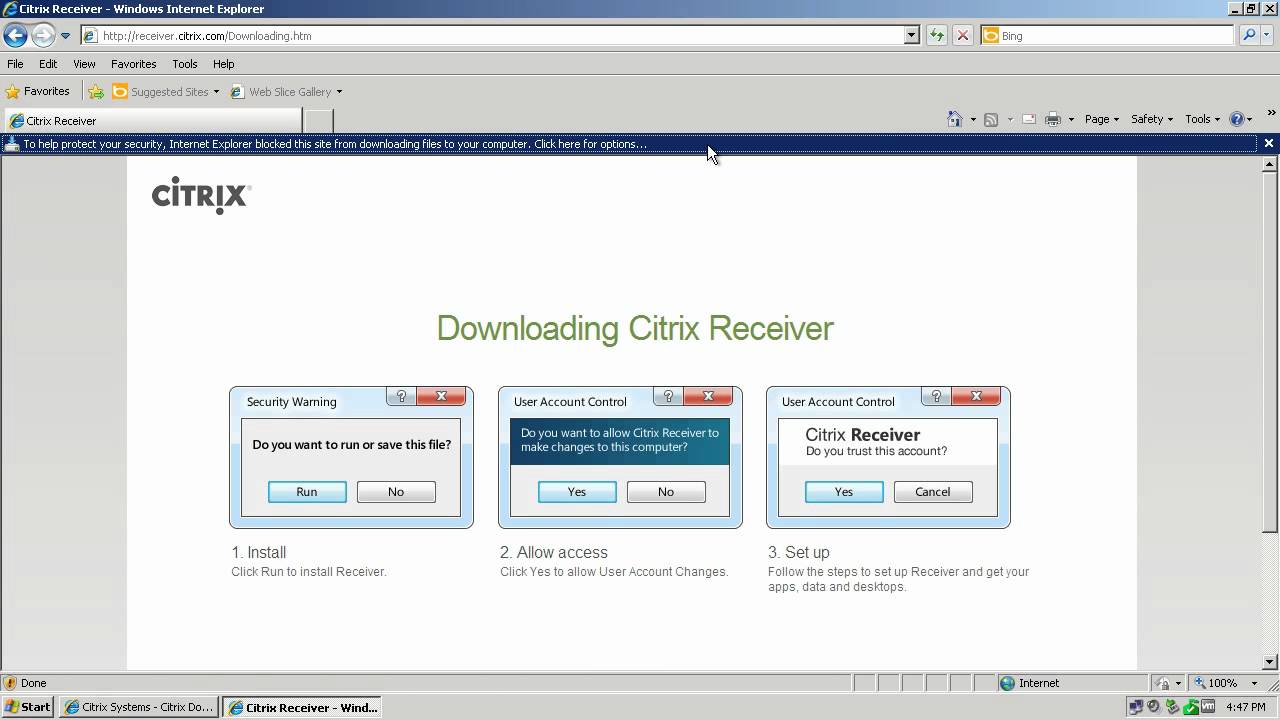Open the Web Slice Gallery link
Viewport: 1280px width, 720px height.
coord(281,92)
